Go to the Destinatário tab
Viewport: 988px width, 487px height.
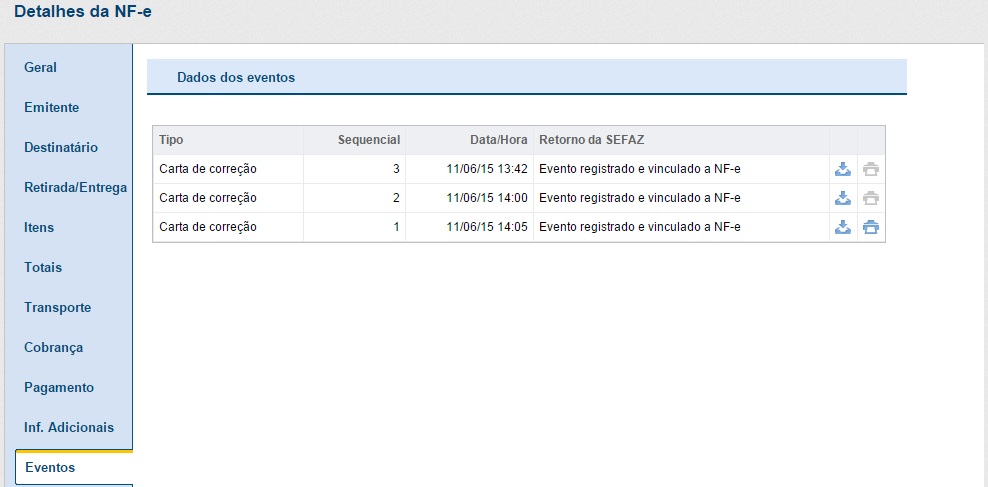(x=61, y=148)
